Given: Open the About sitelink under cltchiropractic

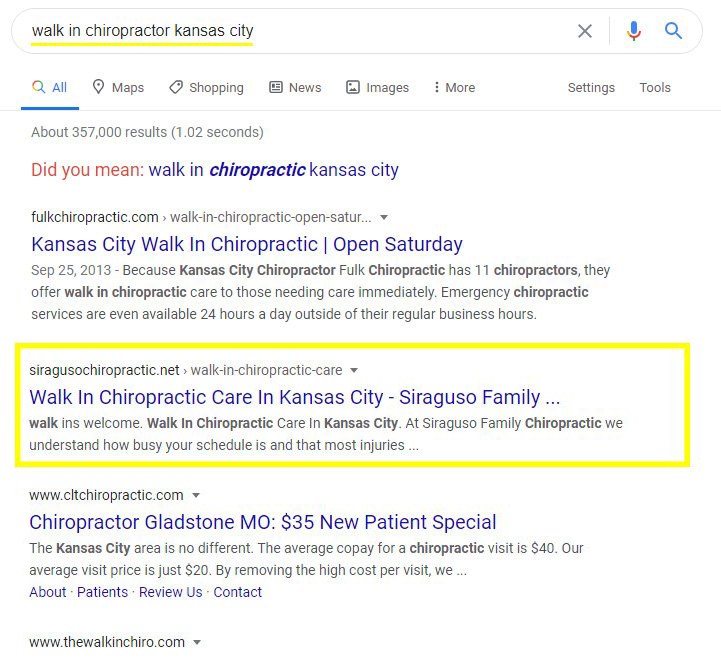Looking at the screenshot, I should click(x=48, y=592).
